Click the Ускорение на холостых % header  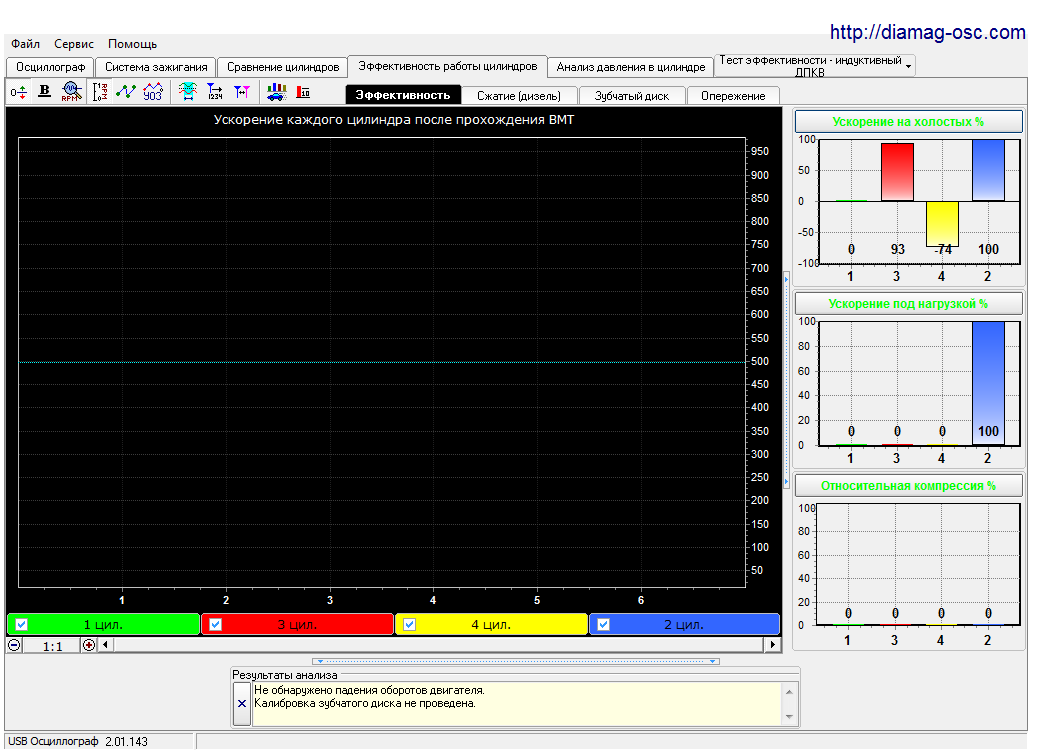pyautogui.click(x=908, y=121)
